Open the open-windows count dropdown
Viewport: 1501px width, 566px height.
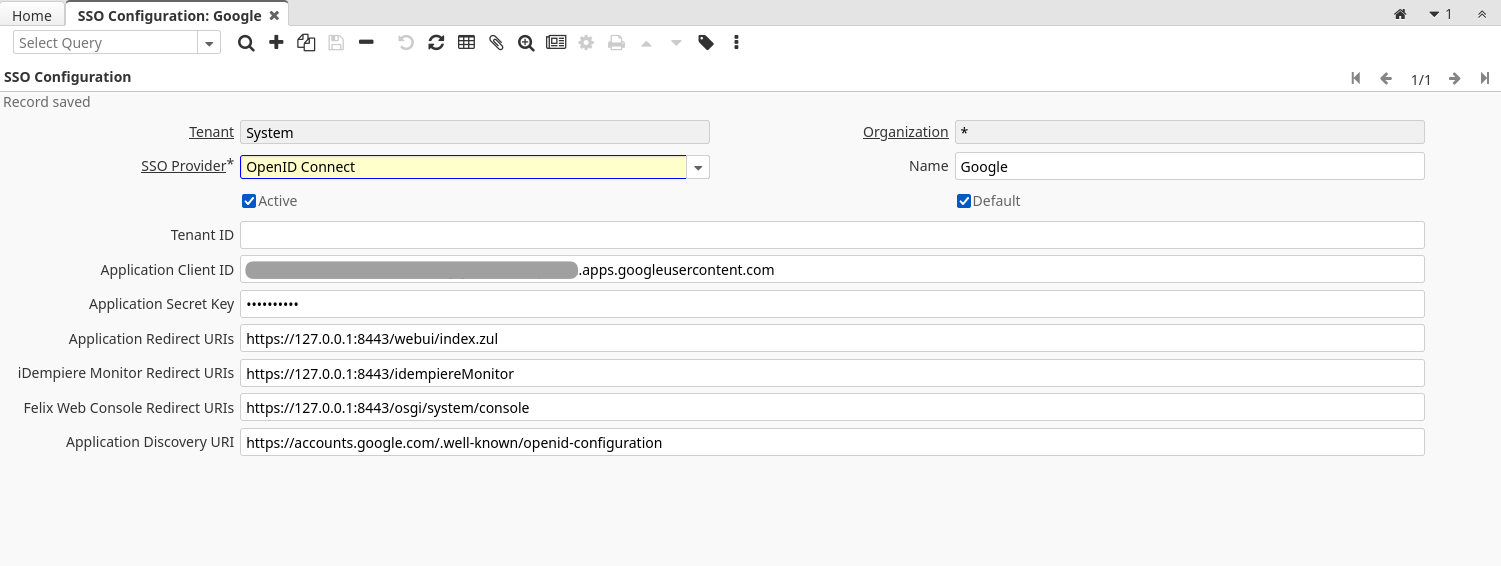1440,14
